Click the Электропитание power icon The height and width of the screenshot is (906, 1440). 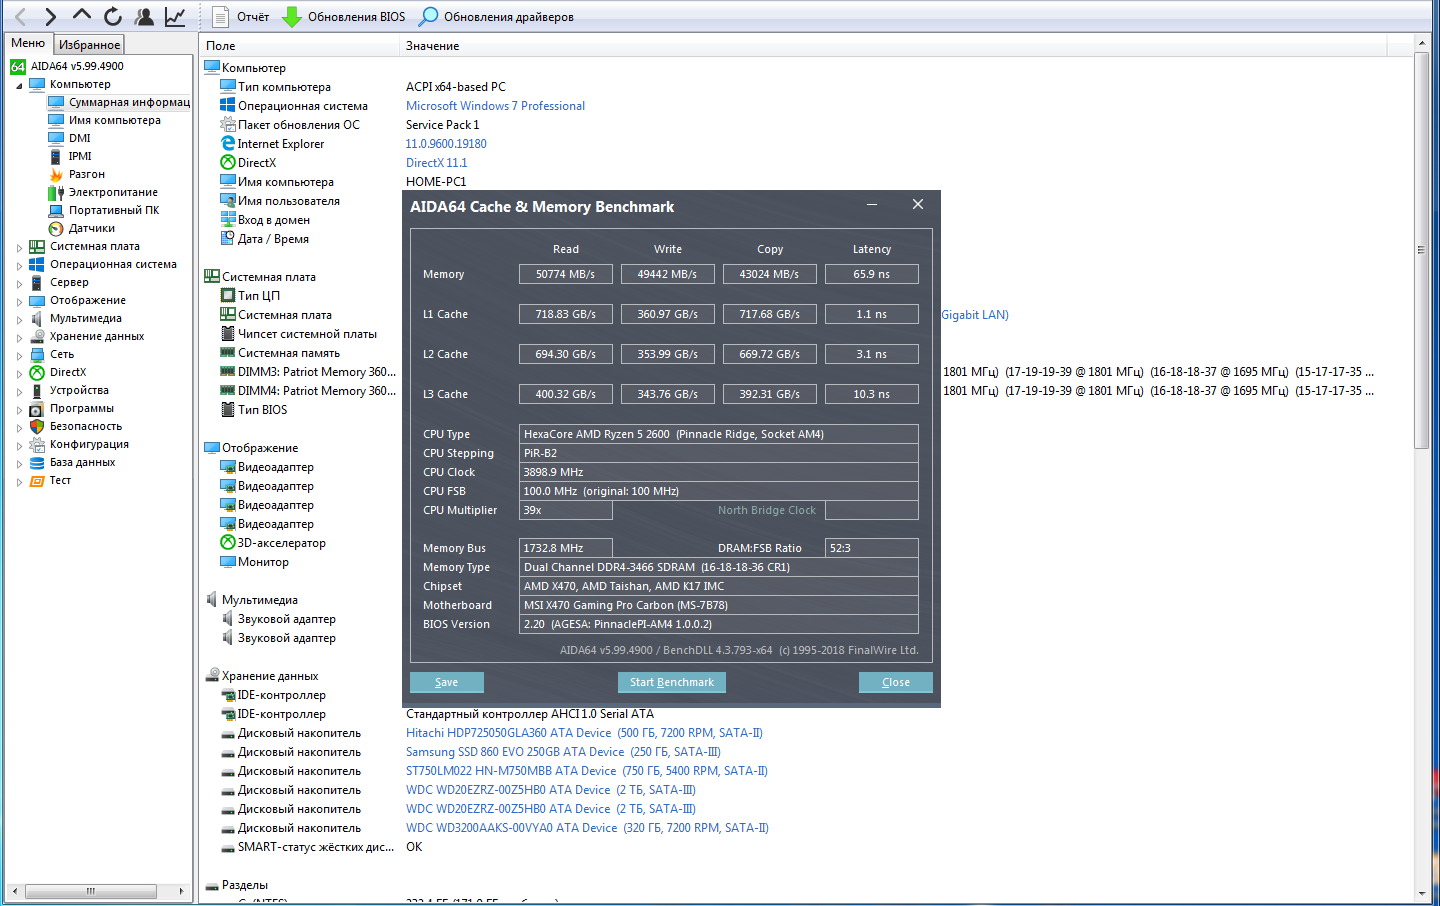(x=56, y=192)
